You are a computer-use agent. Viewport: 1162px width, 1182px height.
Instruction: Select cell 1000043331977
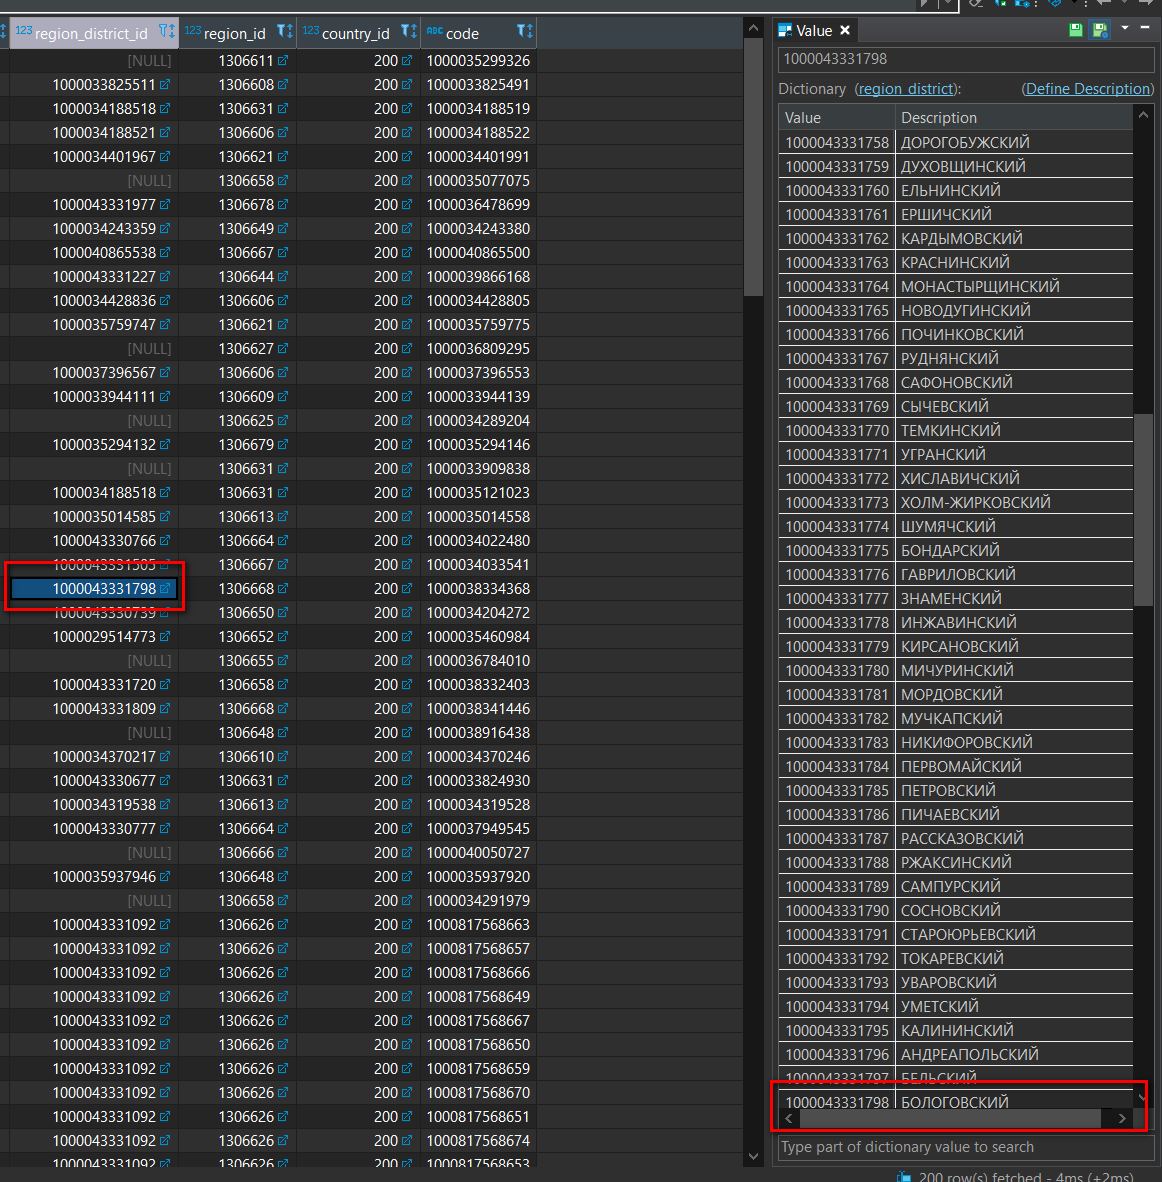pos(94,204)
